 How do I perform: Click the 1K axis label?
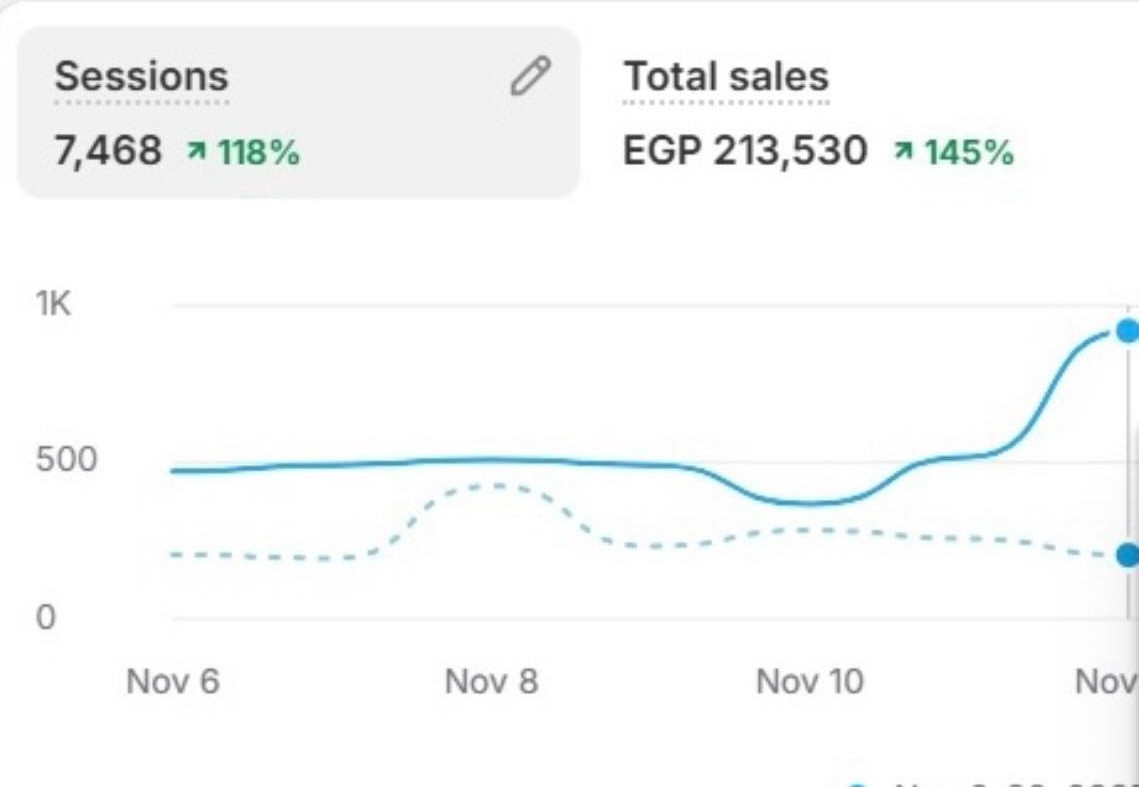click(55, 304)
